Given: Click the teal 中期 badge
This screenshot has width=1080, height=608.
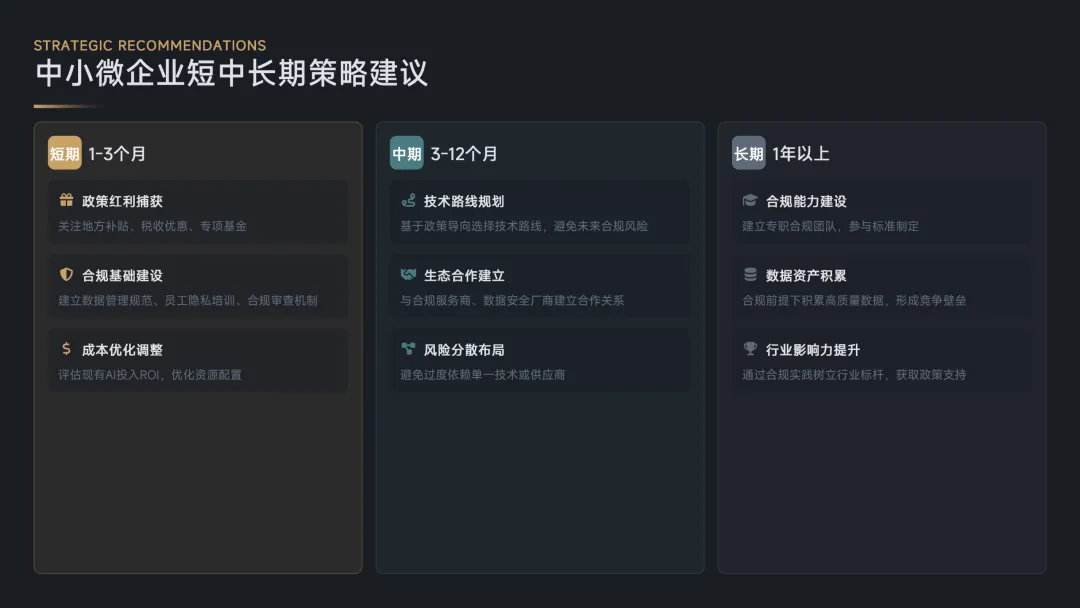Looking at the screenshot, I should 407,153.
